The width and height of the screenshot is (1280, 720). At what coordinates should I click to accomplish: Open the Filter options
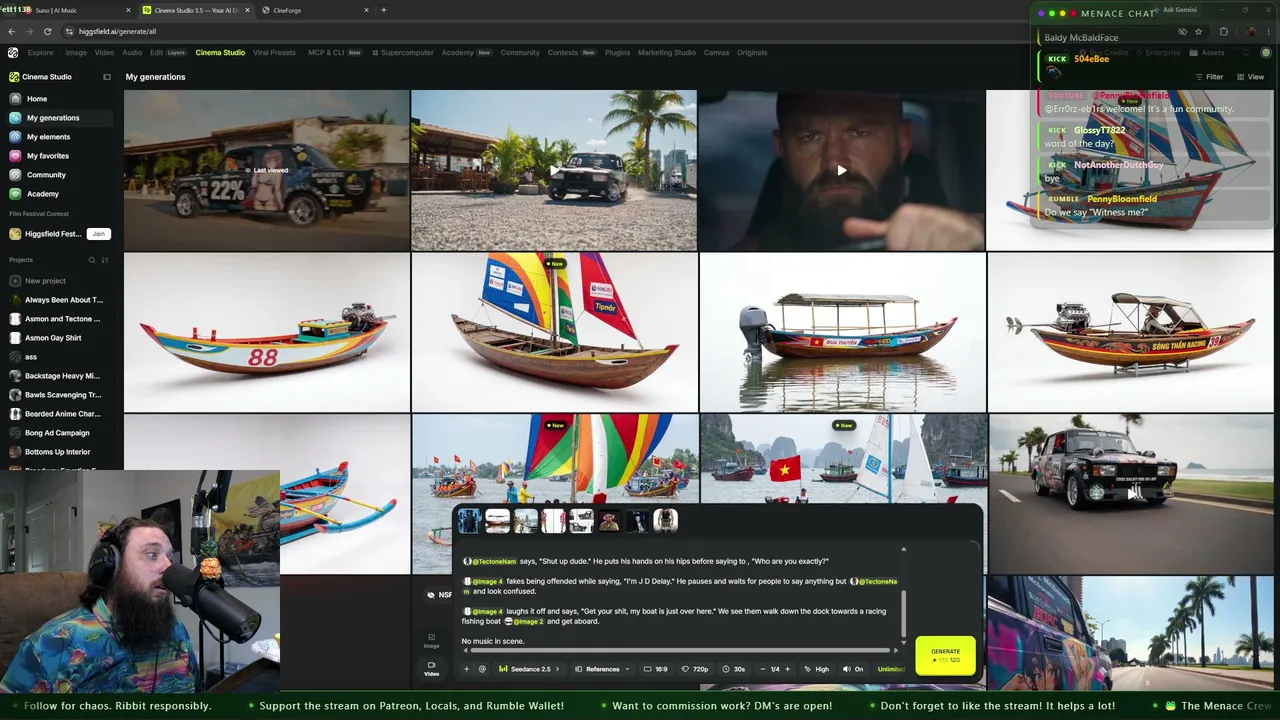click(x=1209, y=77)
